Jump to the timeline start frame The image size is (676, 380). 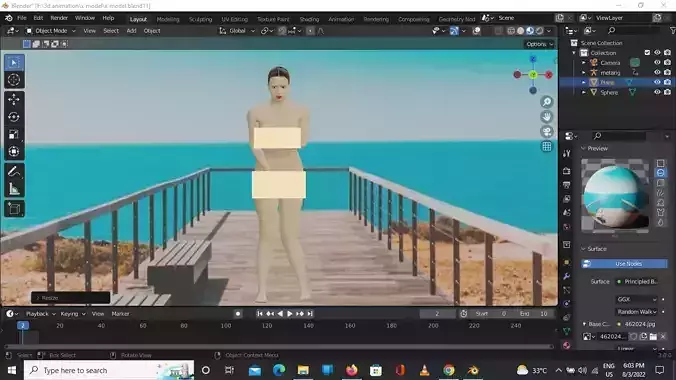(260, 314)
